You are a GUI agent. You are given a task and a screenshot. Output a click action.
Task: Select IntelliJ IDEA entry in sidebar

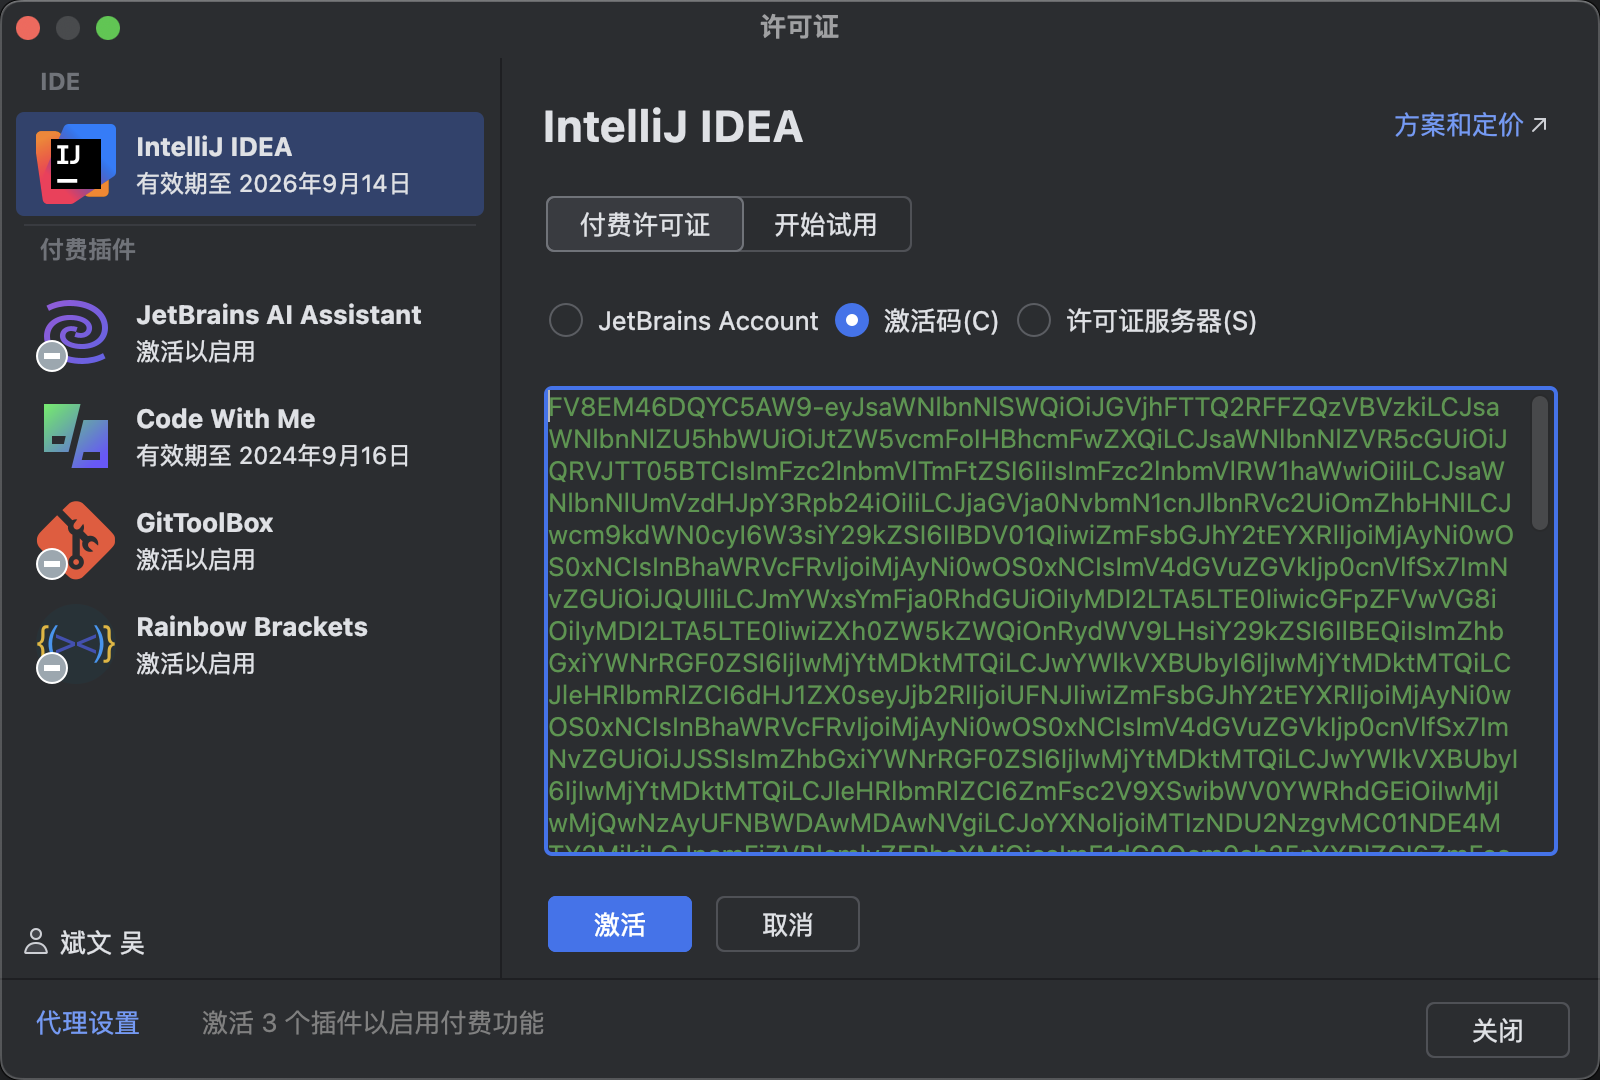(250, 164)
